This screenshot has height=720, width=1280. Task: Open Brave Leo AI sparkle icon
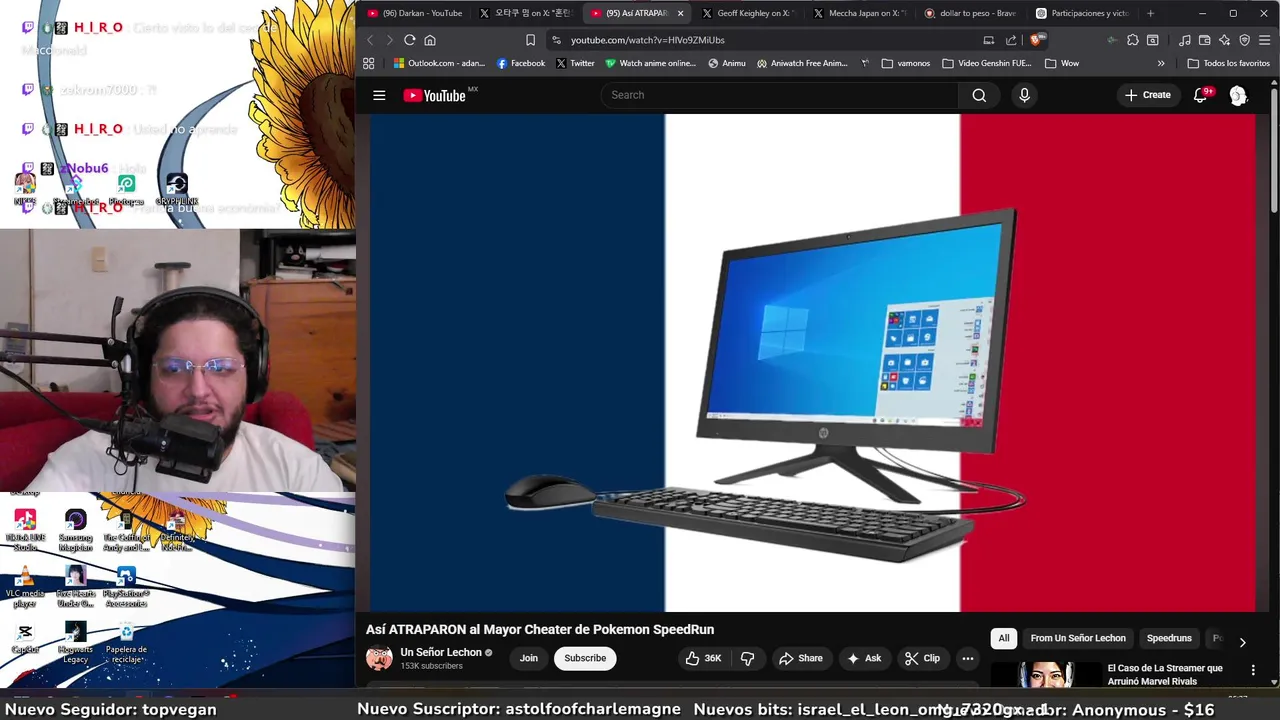pyautogui.click(x=1225, y=40)
